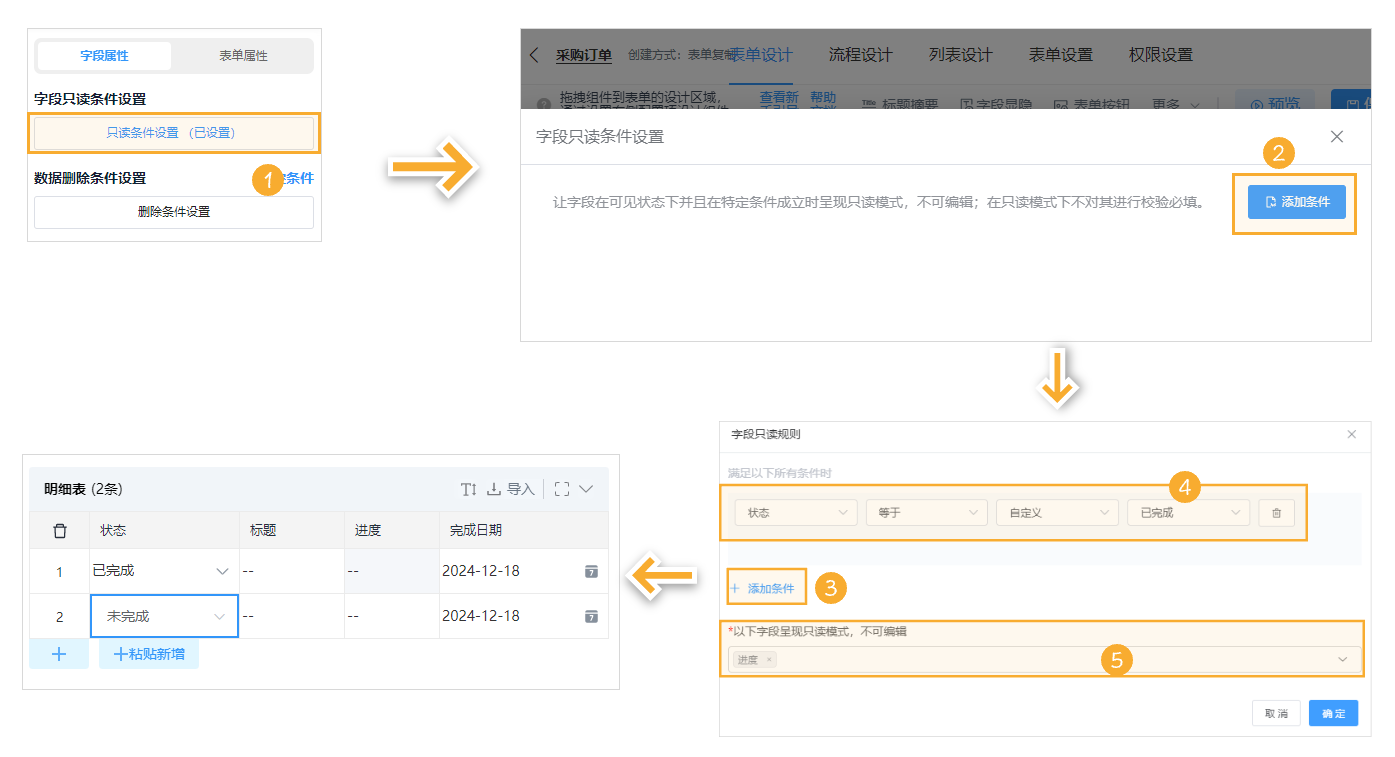Open the 状态 field dropdown in the rule

(x=796, y=511)
